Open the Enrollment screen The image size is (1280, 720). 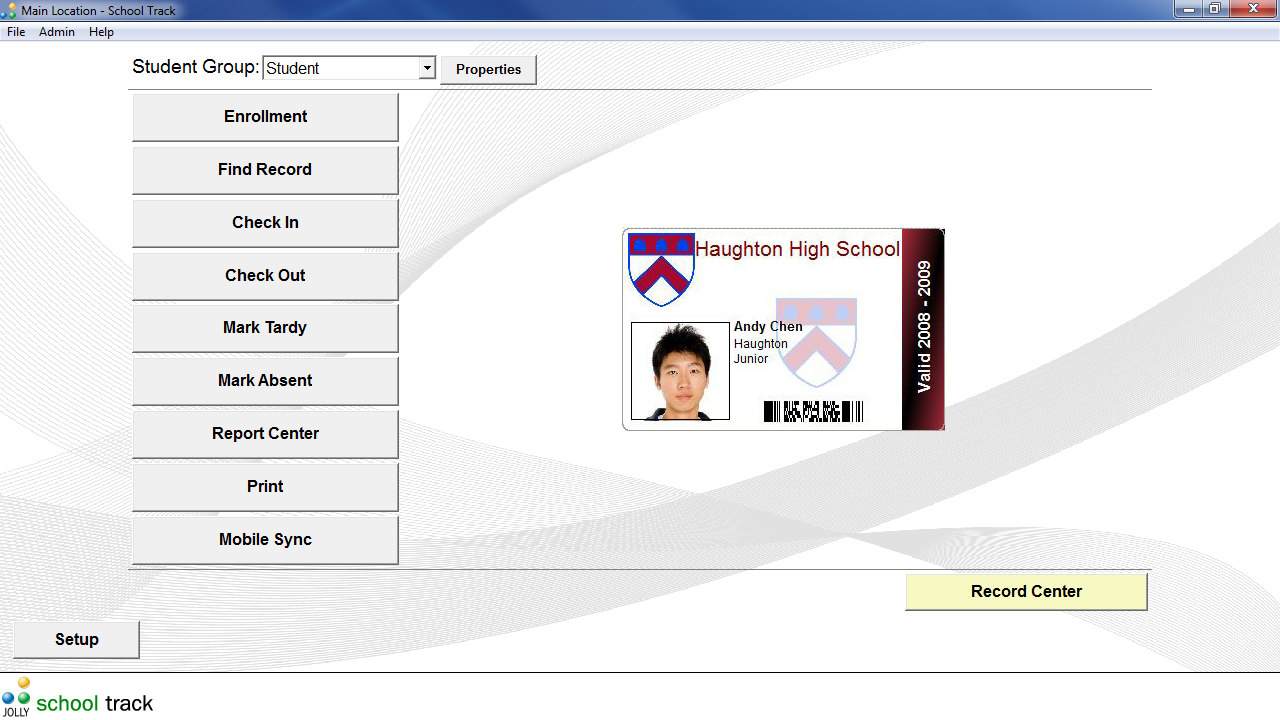point(265,117)
